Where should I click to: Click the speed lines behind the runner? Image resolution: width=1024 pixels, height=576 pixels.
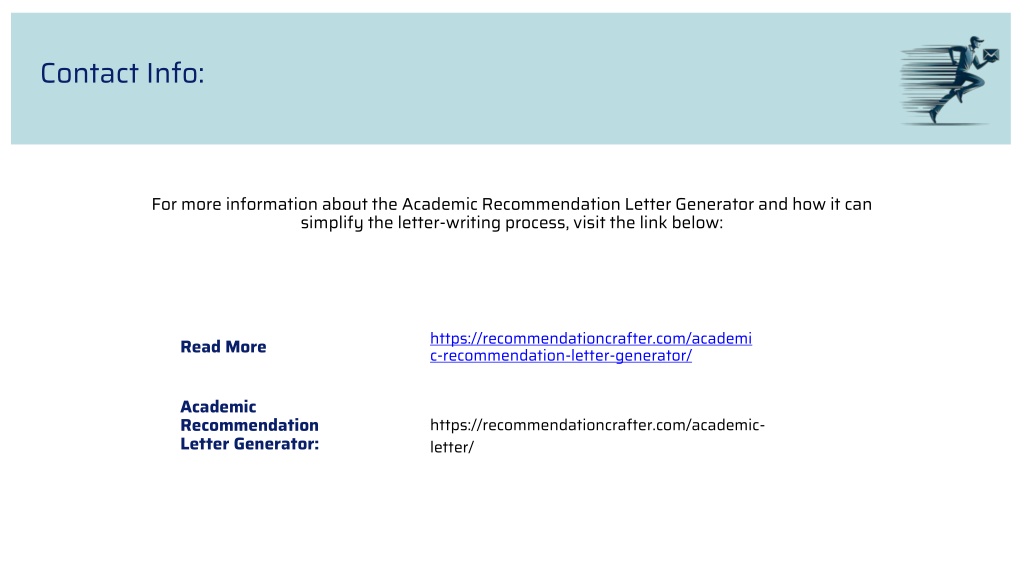(x=925, y=78)
